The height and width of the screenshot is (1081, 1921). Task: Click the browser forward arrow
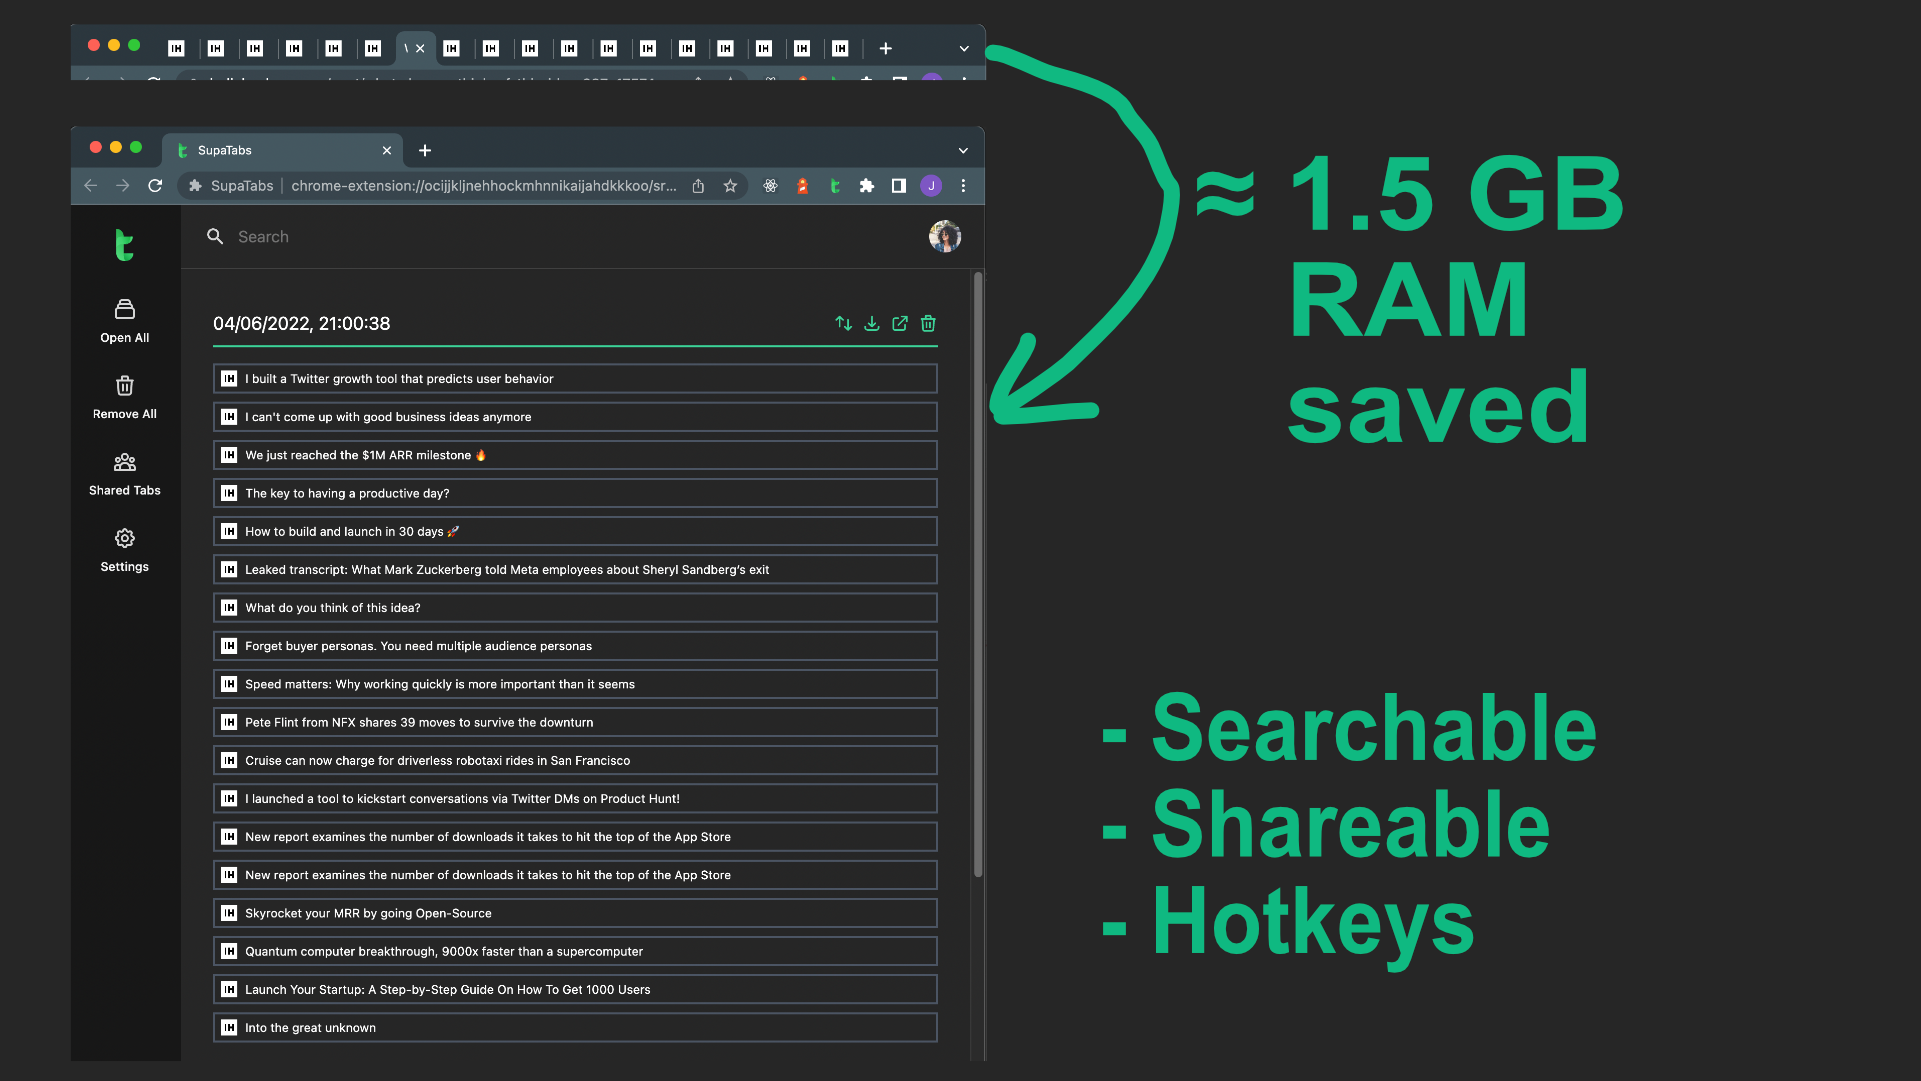click(x=122, y=185)
